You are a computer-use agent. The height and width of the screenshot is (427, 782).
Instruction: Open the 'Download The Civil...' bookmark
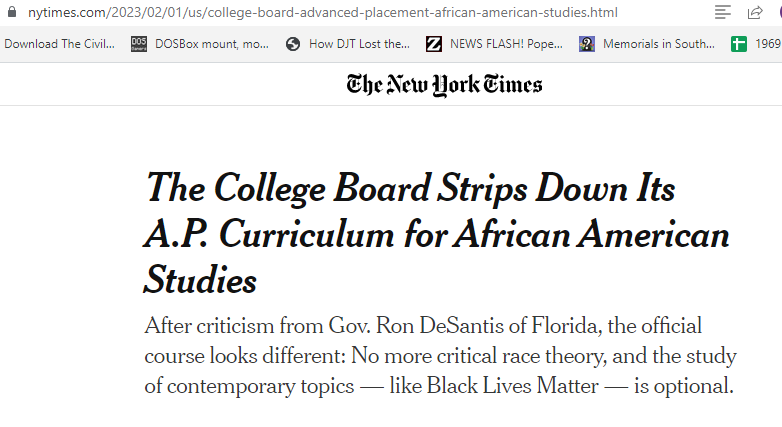(x=59, y=44)
